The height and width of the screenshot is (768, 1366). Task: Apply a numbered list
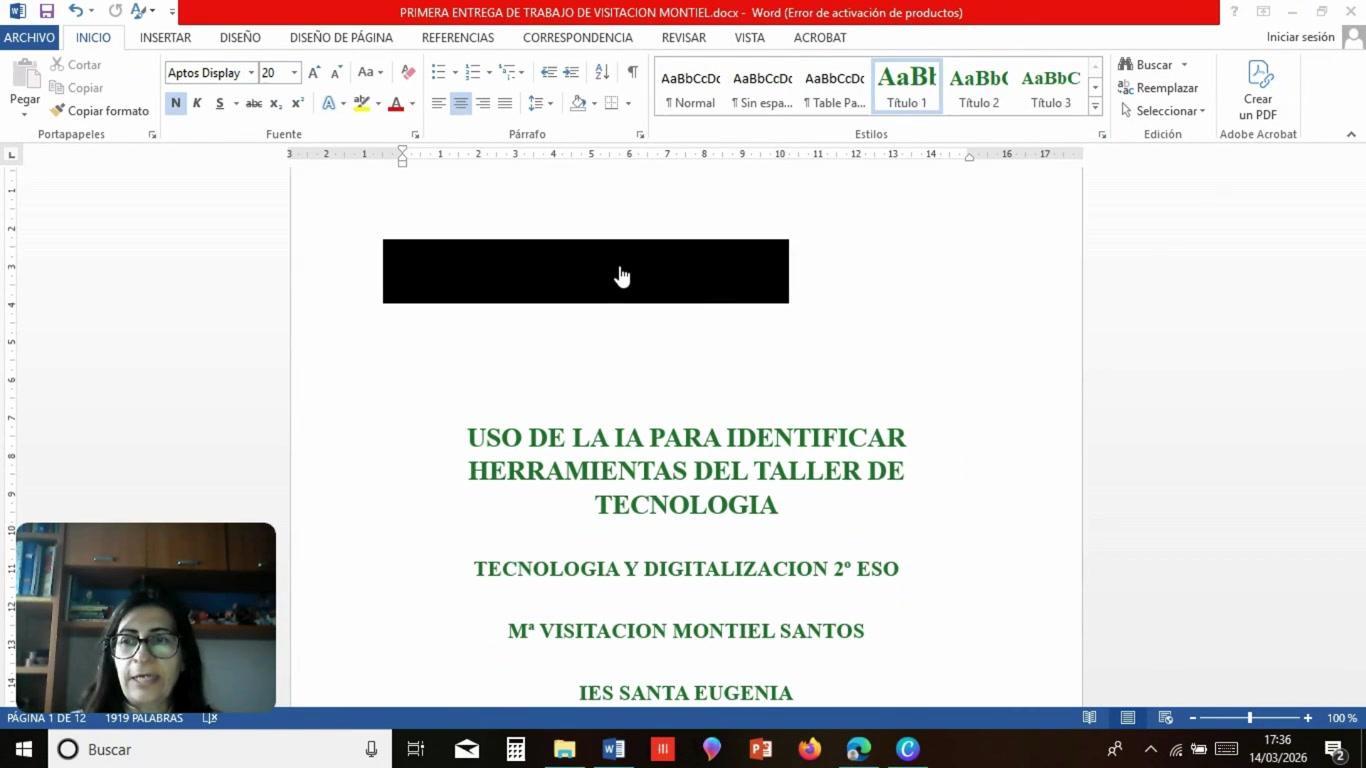(473, 73)
